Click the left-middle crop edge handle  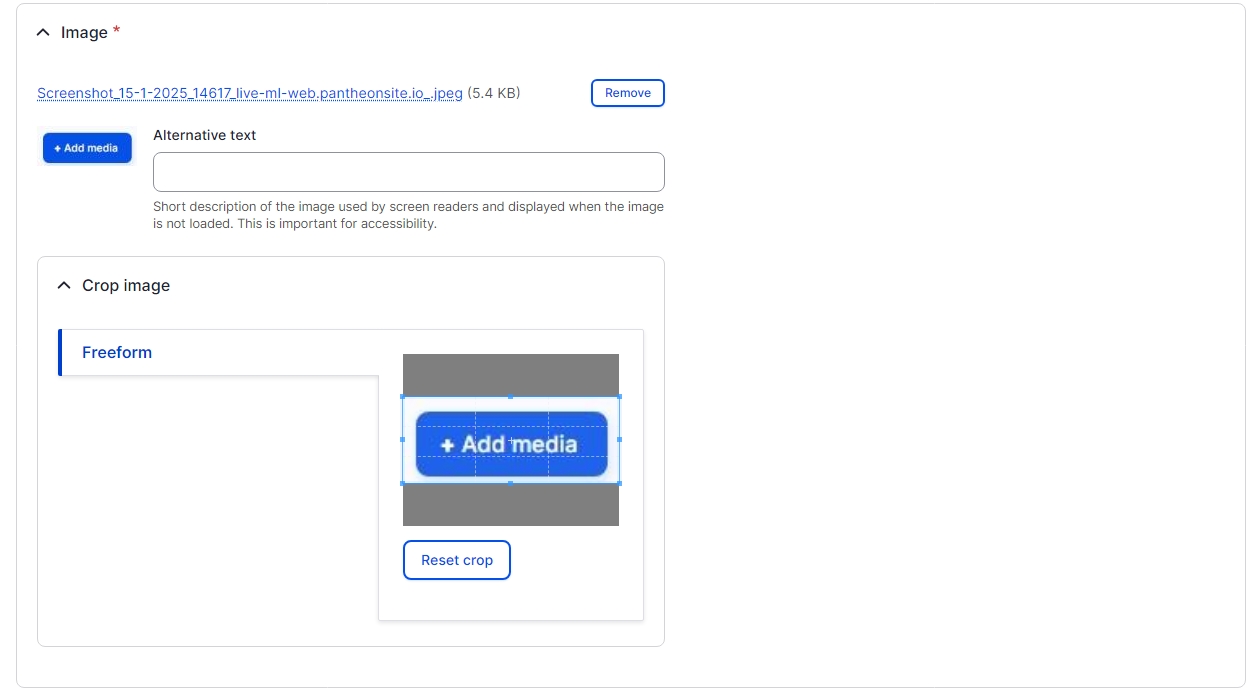[x=403, y=439]
